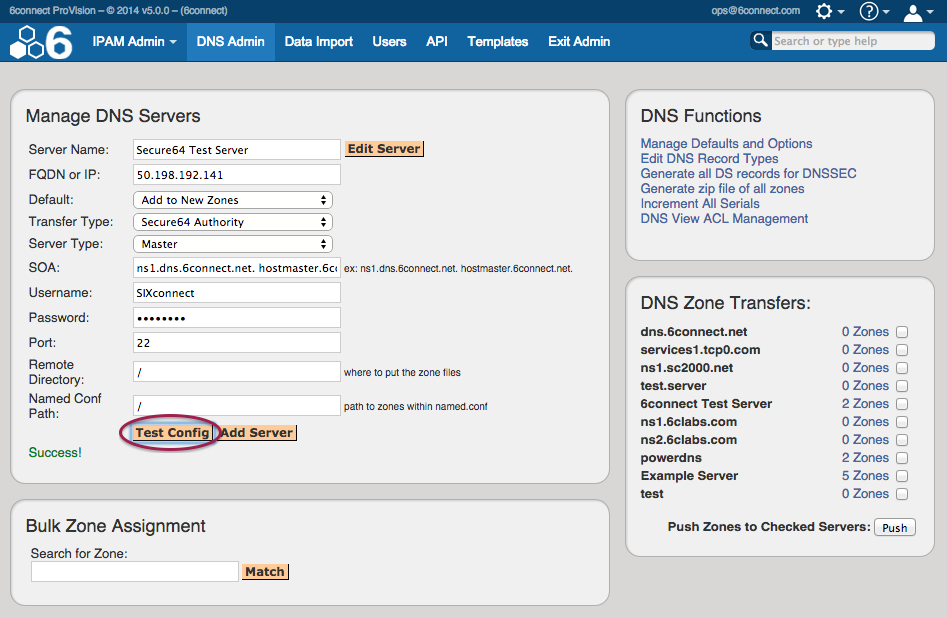This screenshot has height=618, width=947.
Task: Check the checkbox for server named test
Action: 902,494
